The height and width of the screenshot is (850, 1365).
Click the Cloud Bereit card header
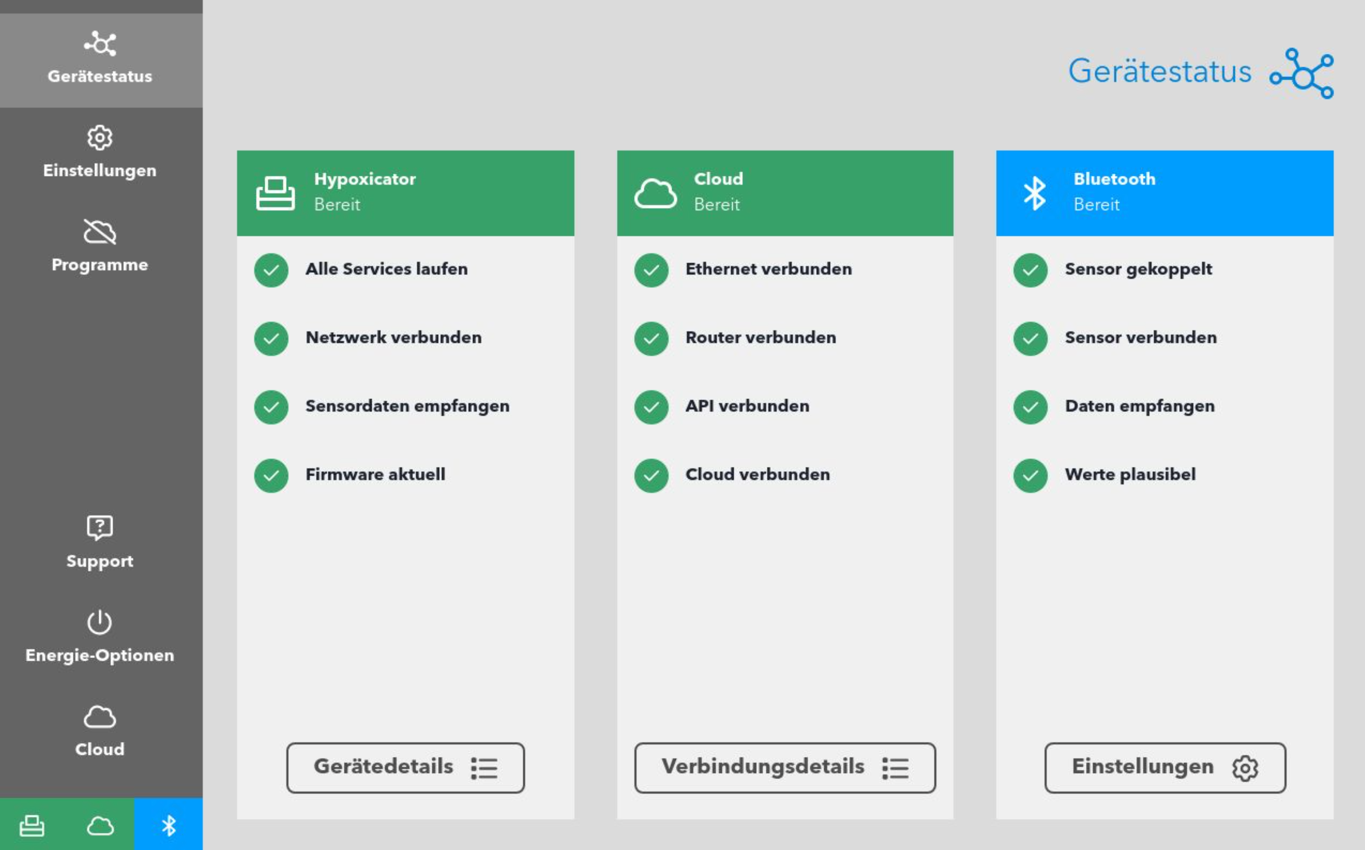pos(785,193)
